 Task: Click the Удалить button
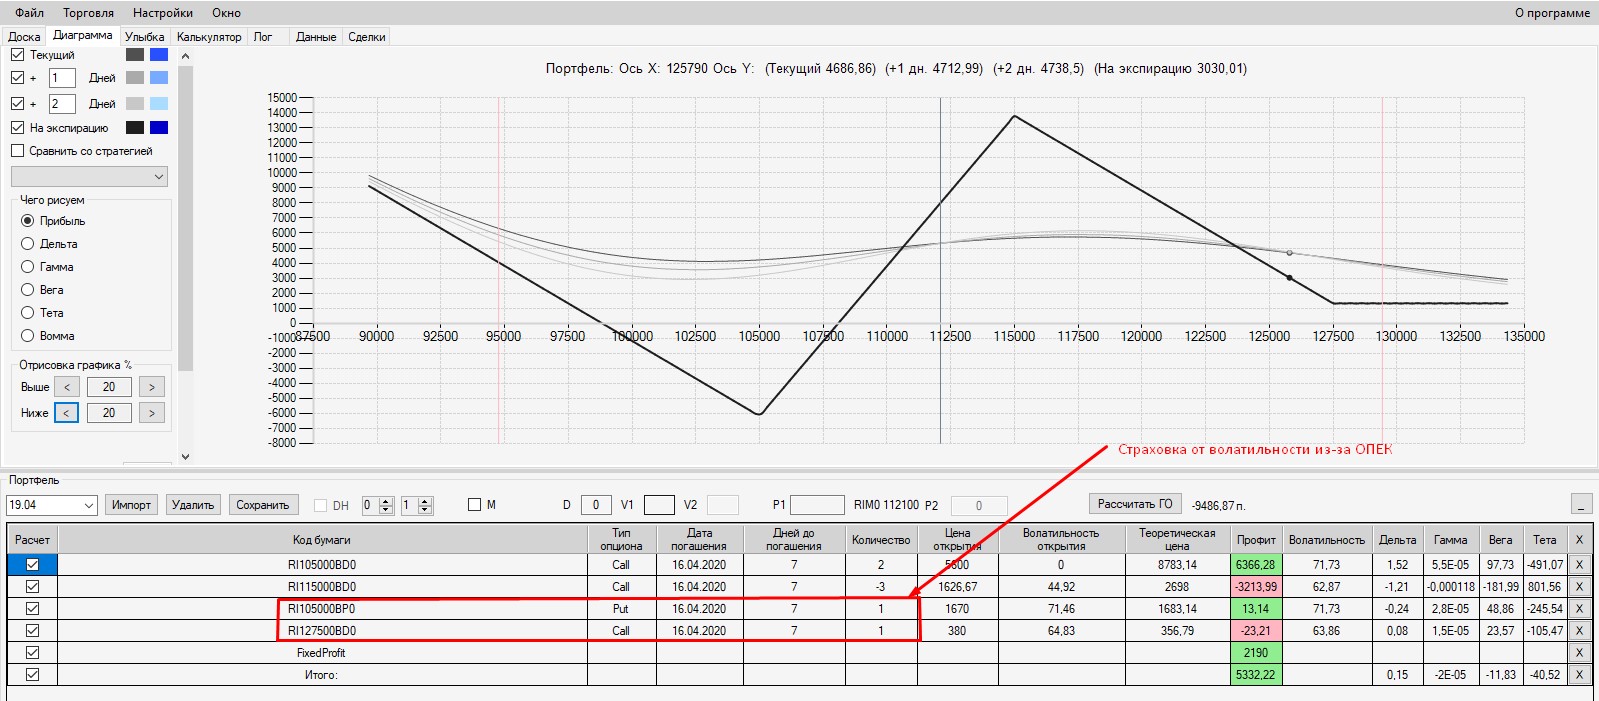pos(193,505)
